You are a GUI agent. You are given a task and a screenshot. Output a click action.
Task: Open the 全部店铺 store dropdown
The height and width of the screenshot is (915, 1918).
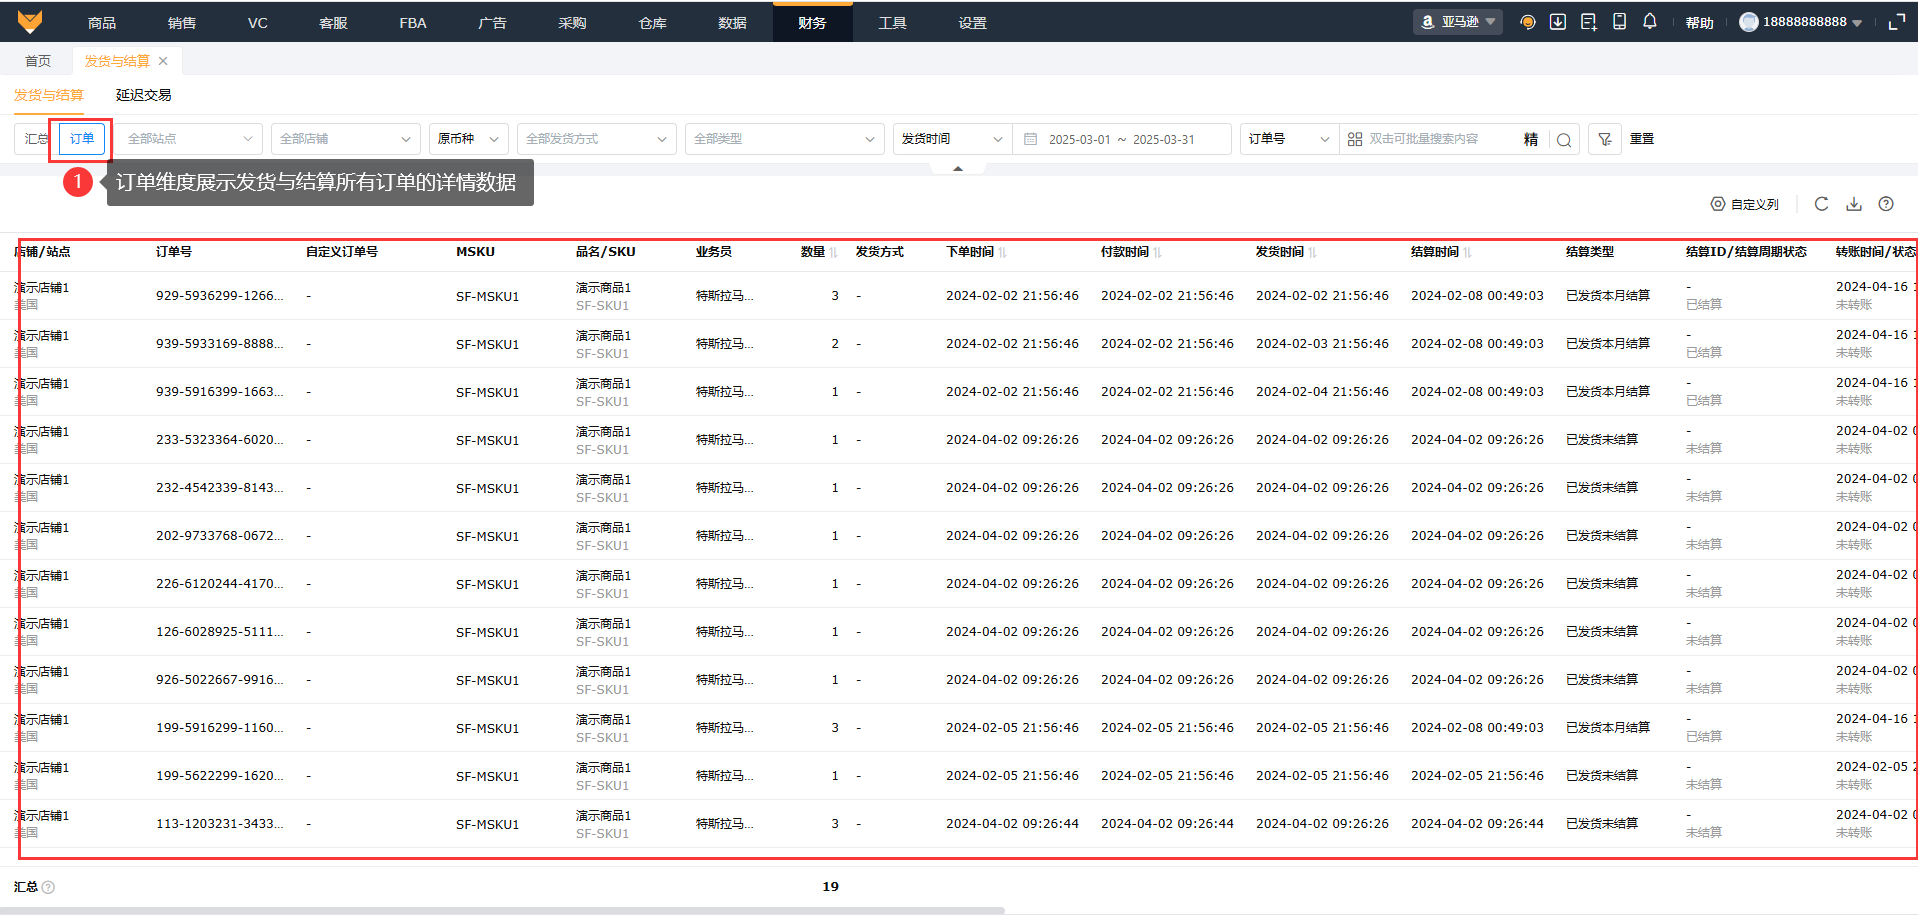tap(344, 139)
